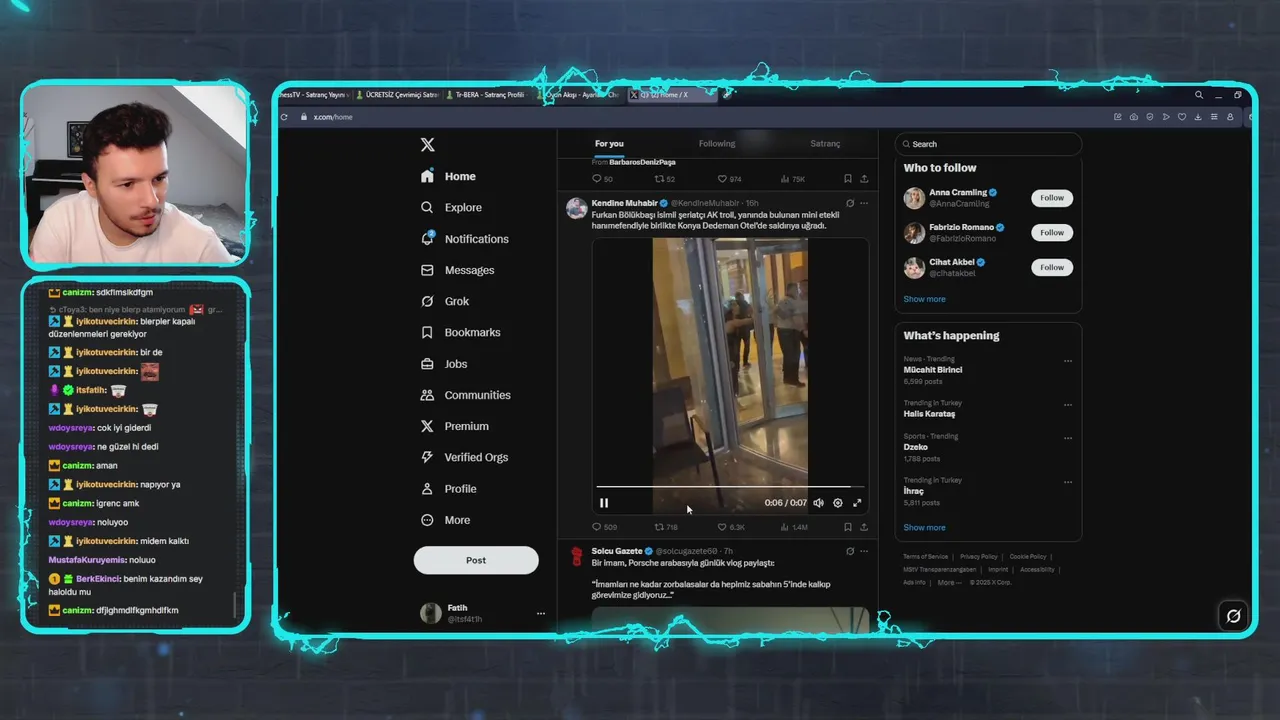The width and height of the screenshot is (1280, 720).
Task: Open Jobs in the sidebar
Action: 444,364
